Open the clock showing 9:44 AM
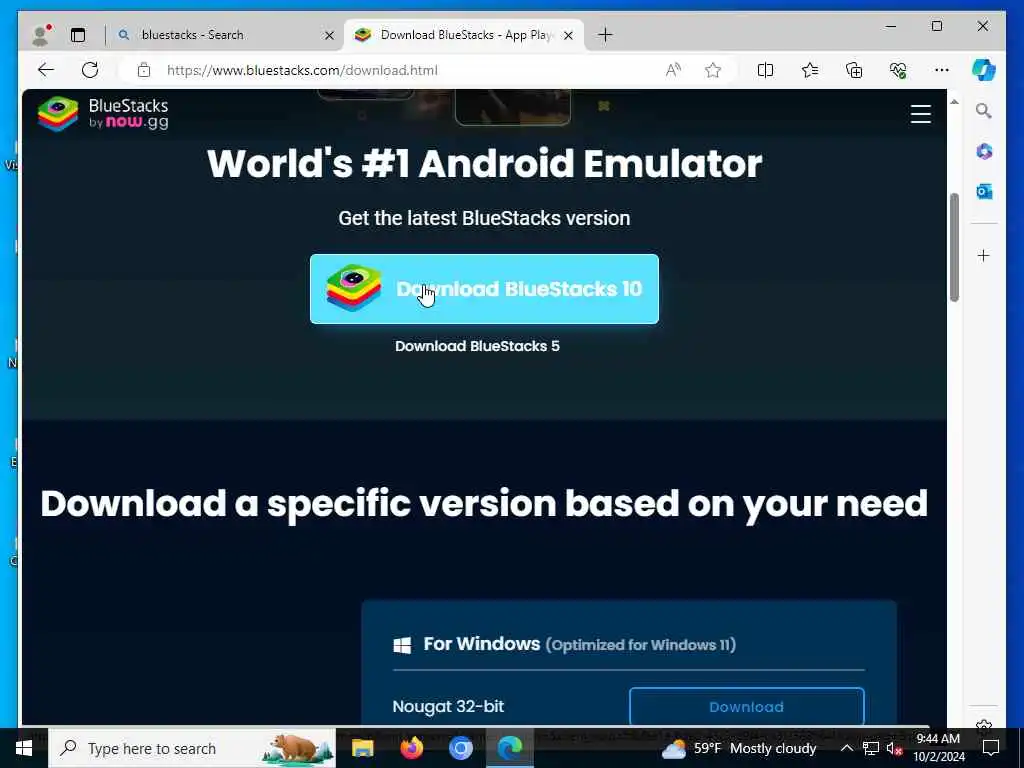The image size is (1024, 768). click(x=938, y=748)
